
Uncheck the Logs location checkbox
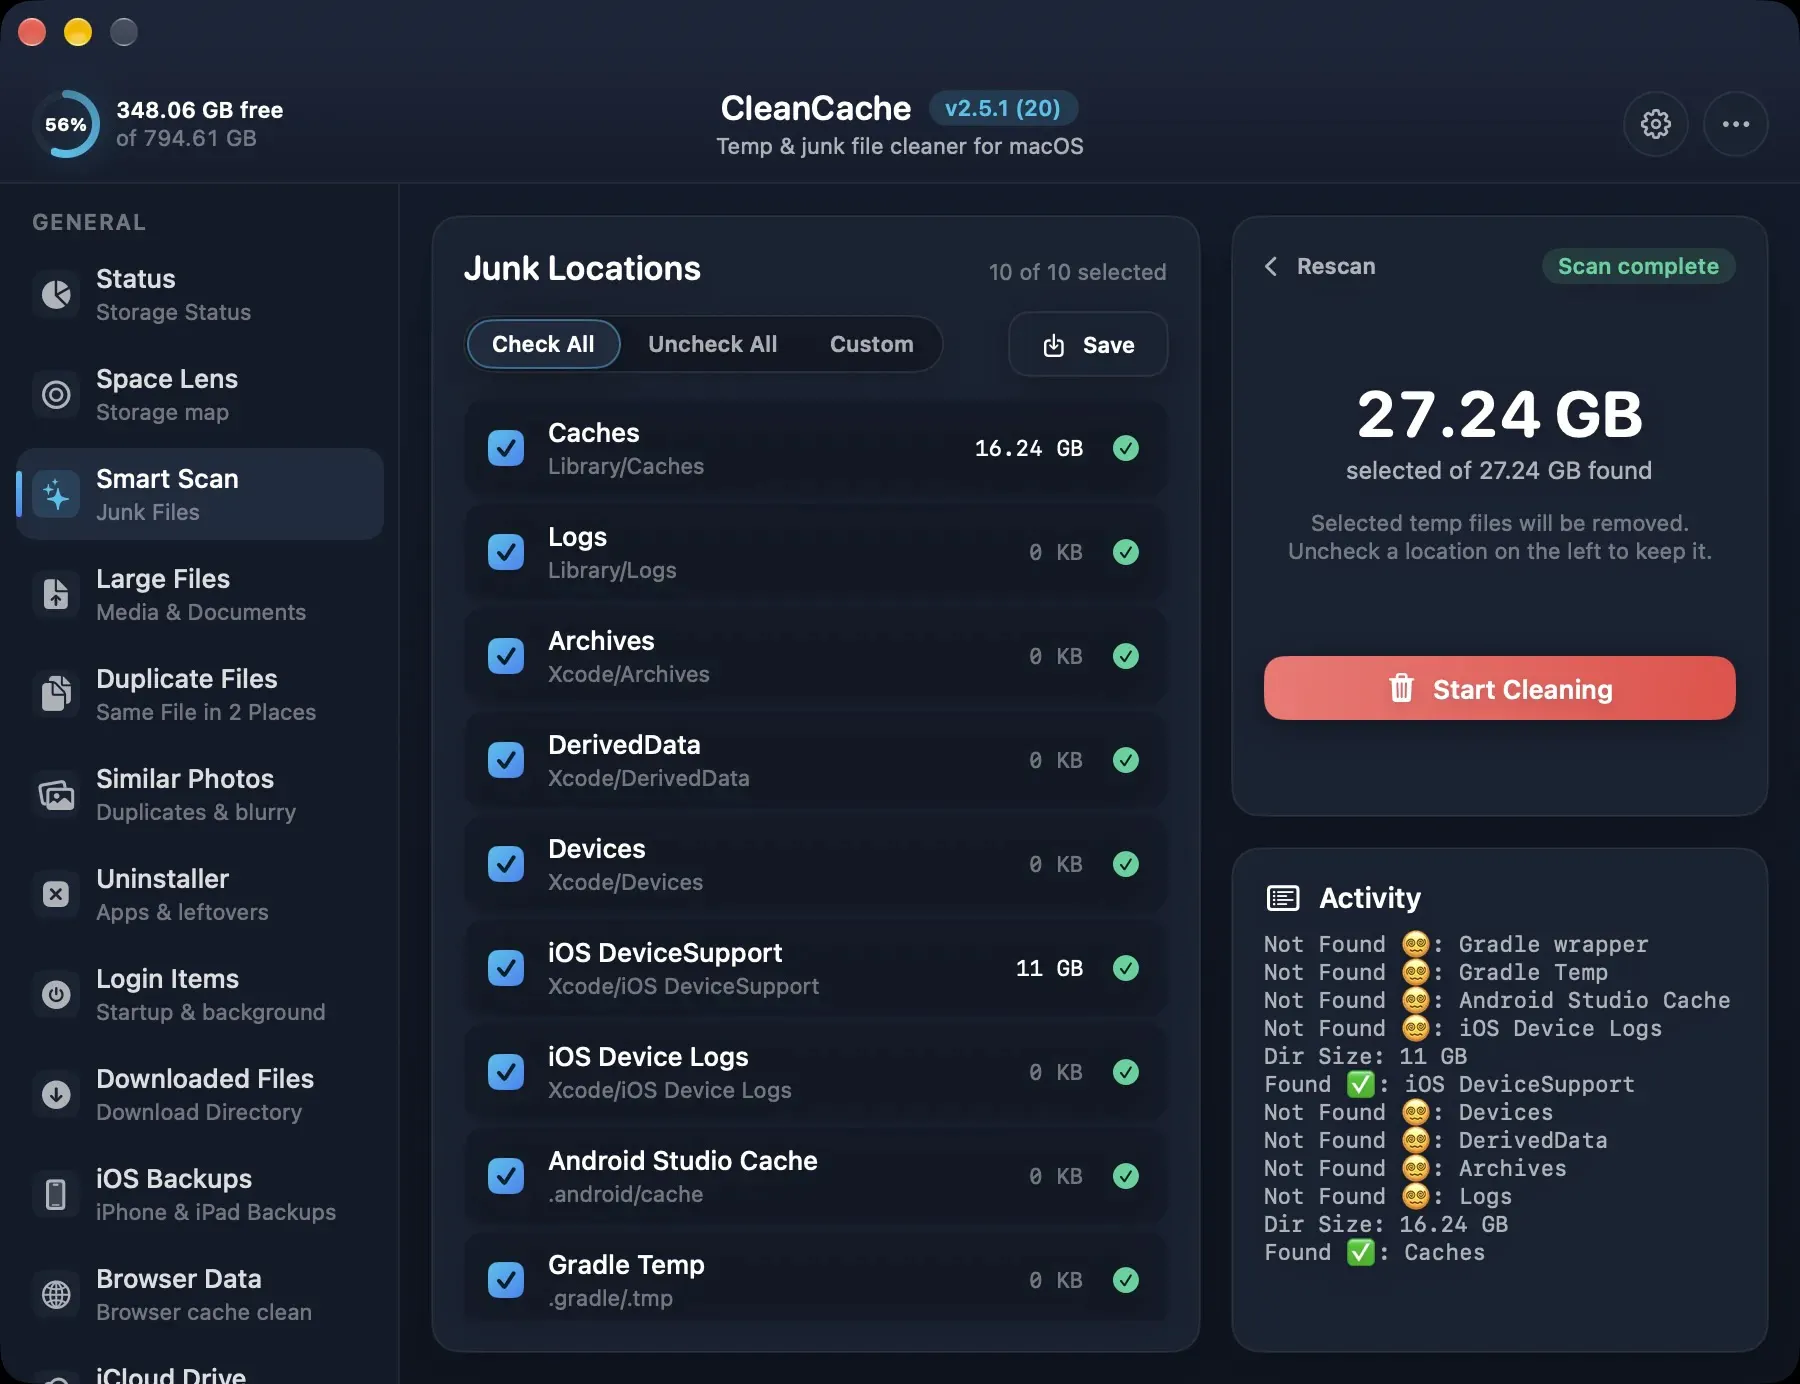(x=506, y=552)
